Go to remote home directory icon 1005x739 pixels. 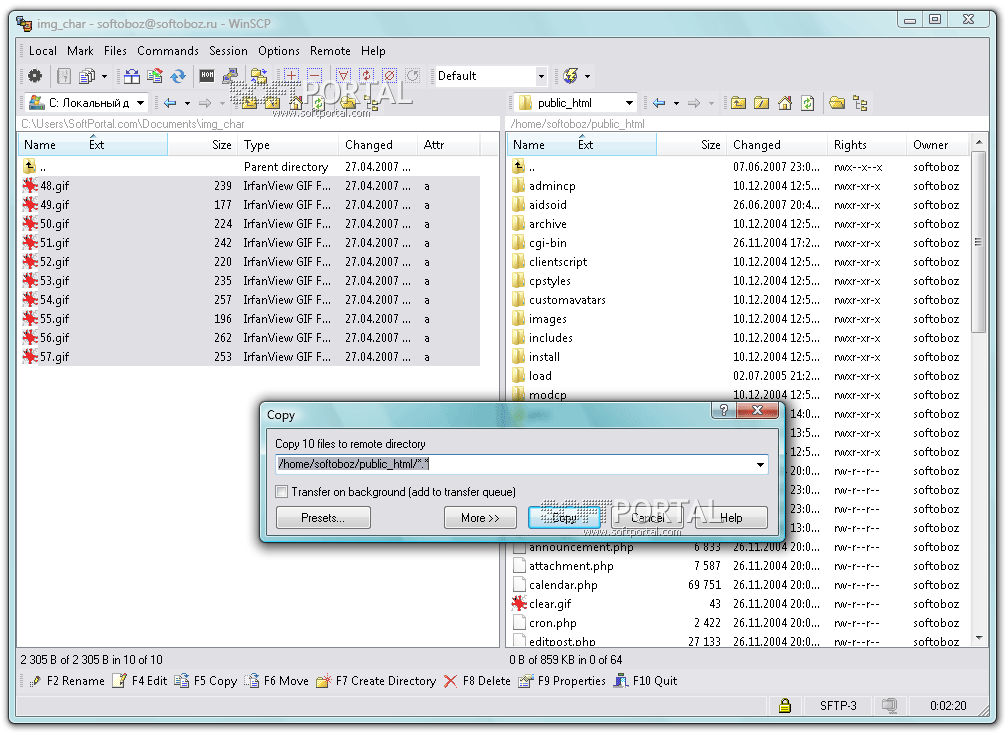[785, 103]
